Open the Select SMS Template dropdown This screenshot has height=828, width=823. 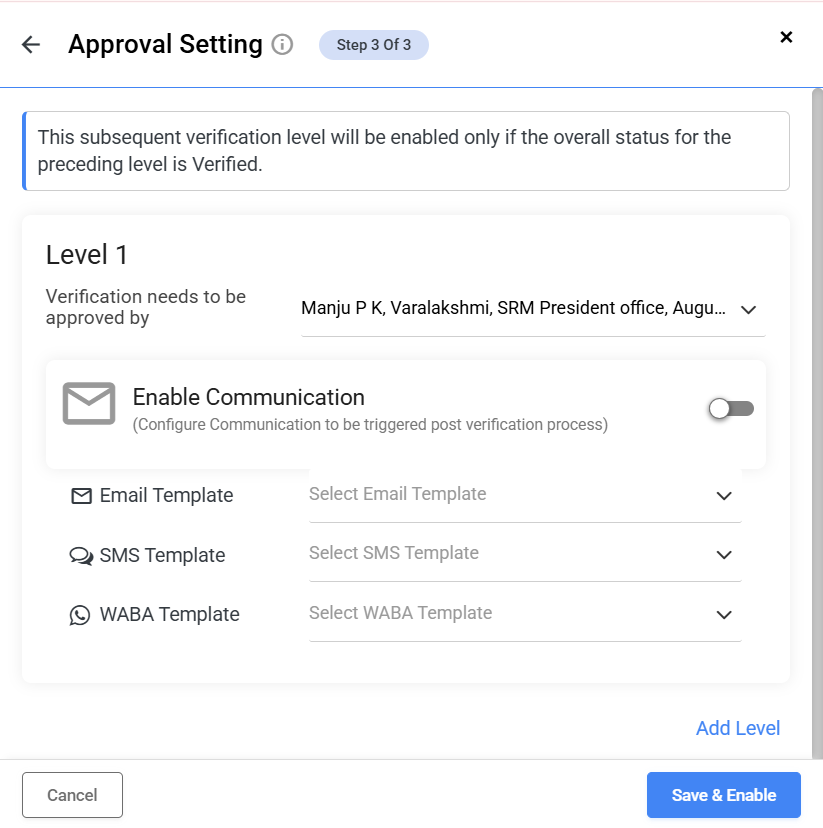tap(525, 554)
